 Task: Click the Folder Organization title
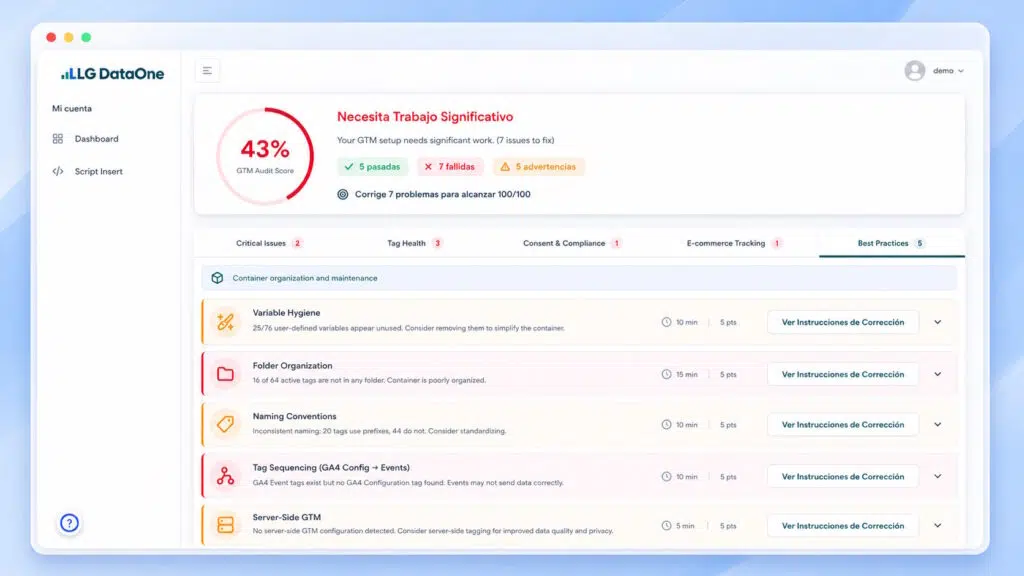(293, 366)
